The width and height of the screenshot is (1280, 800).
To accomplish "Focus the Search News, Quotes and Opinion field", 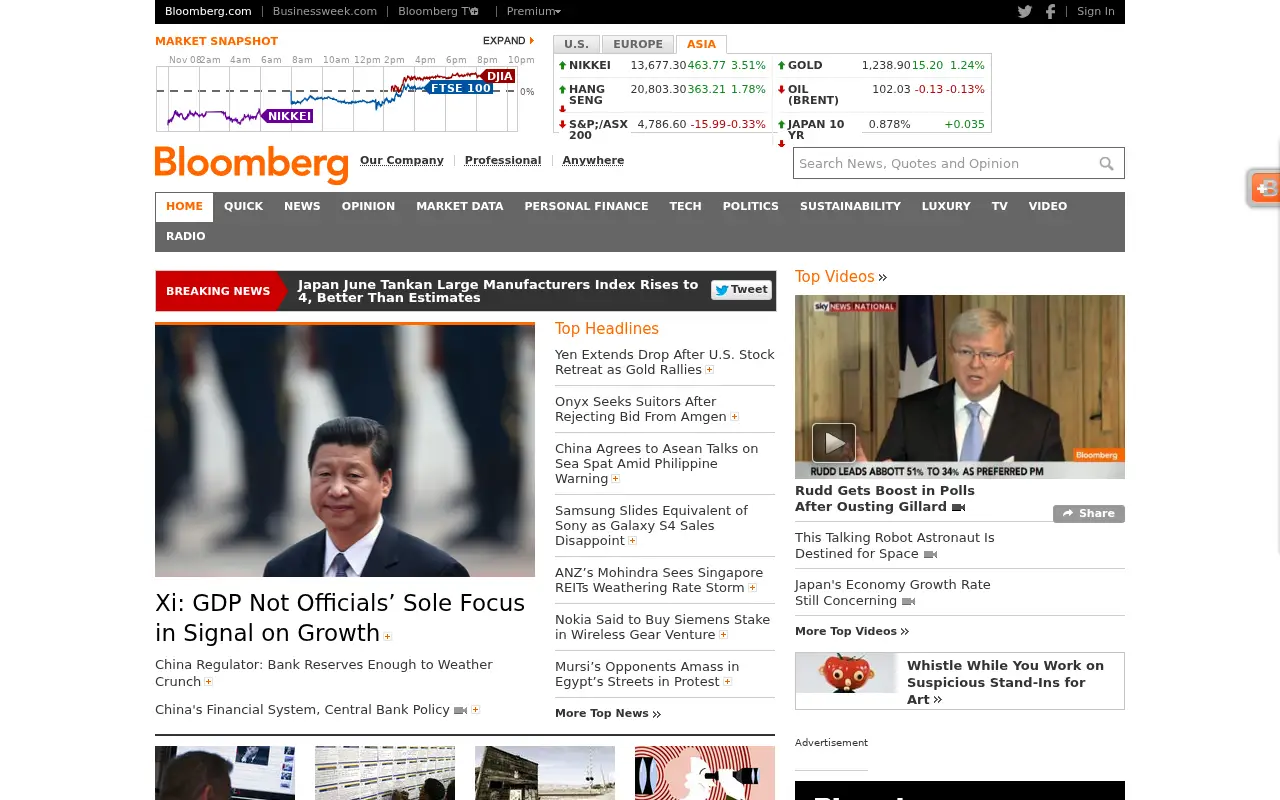I will pos(944,164).
